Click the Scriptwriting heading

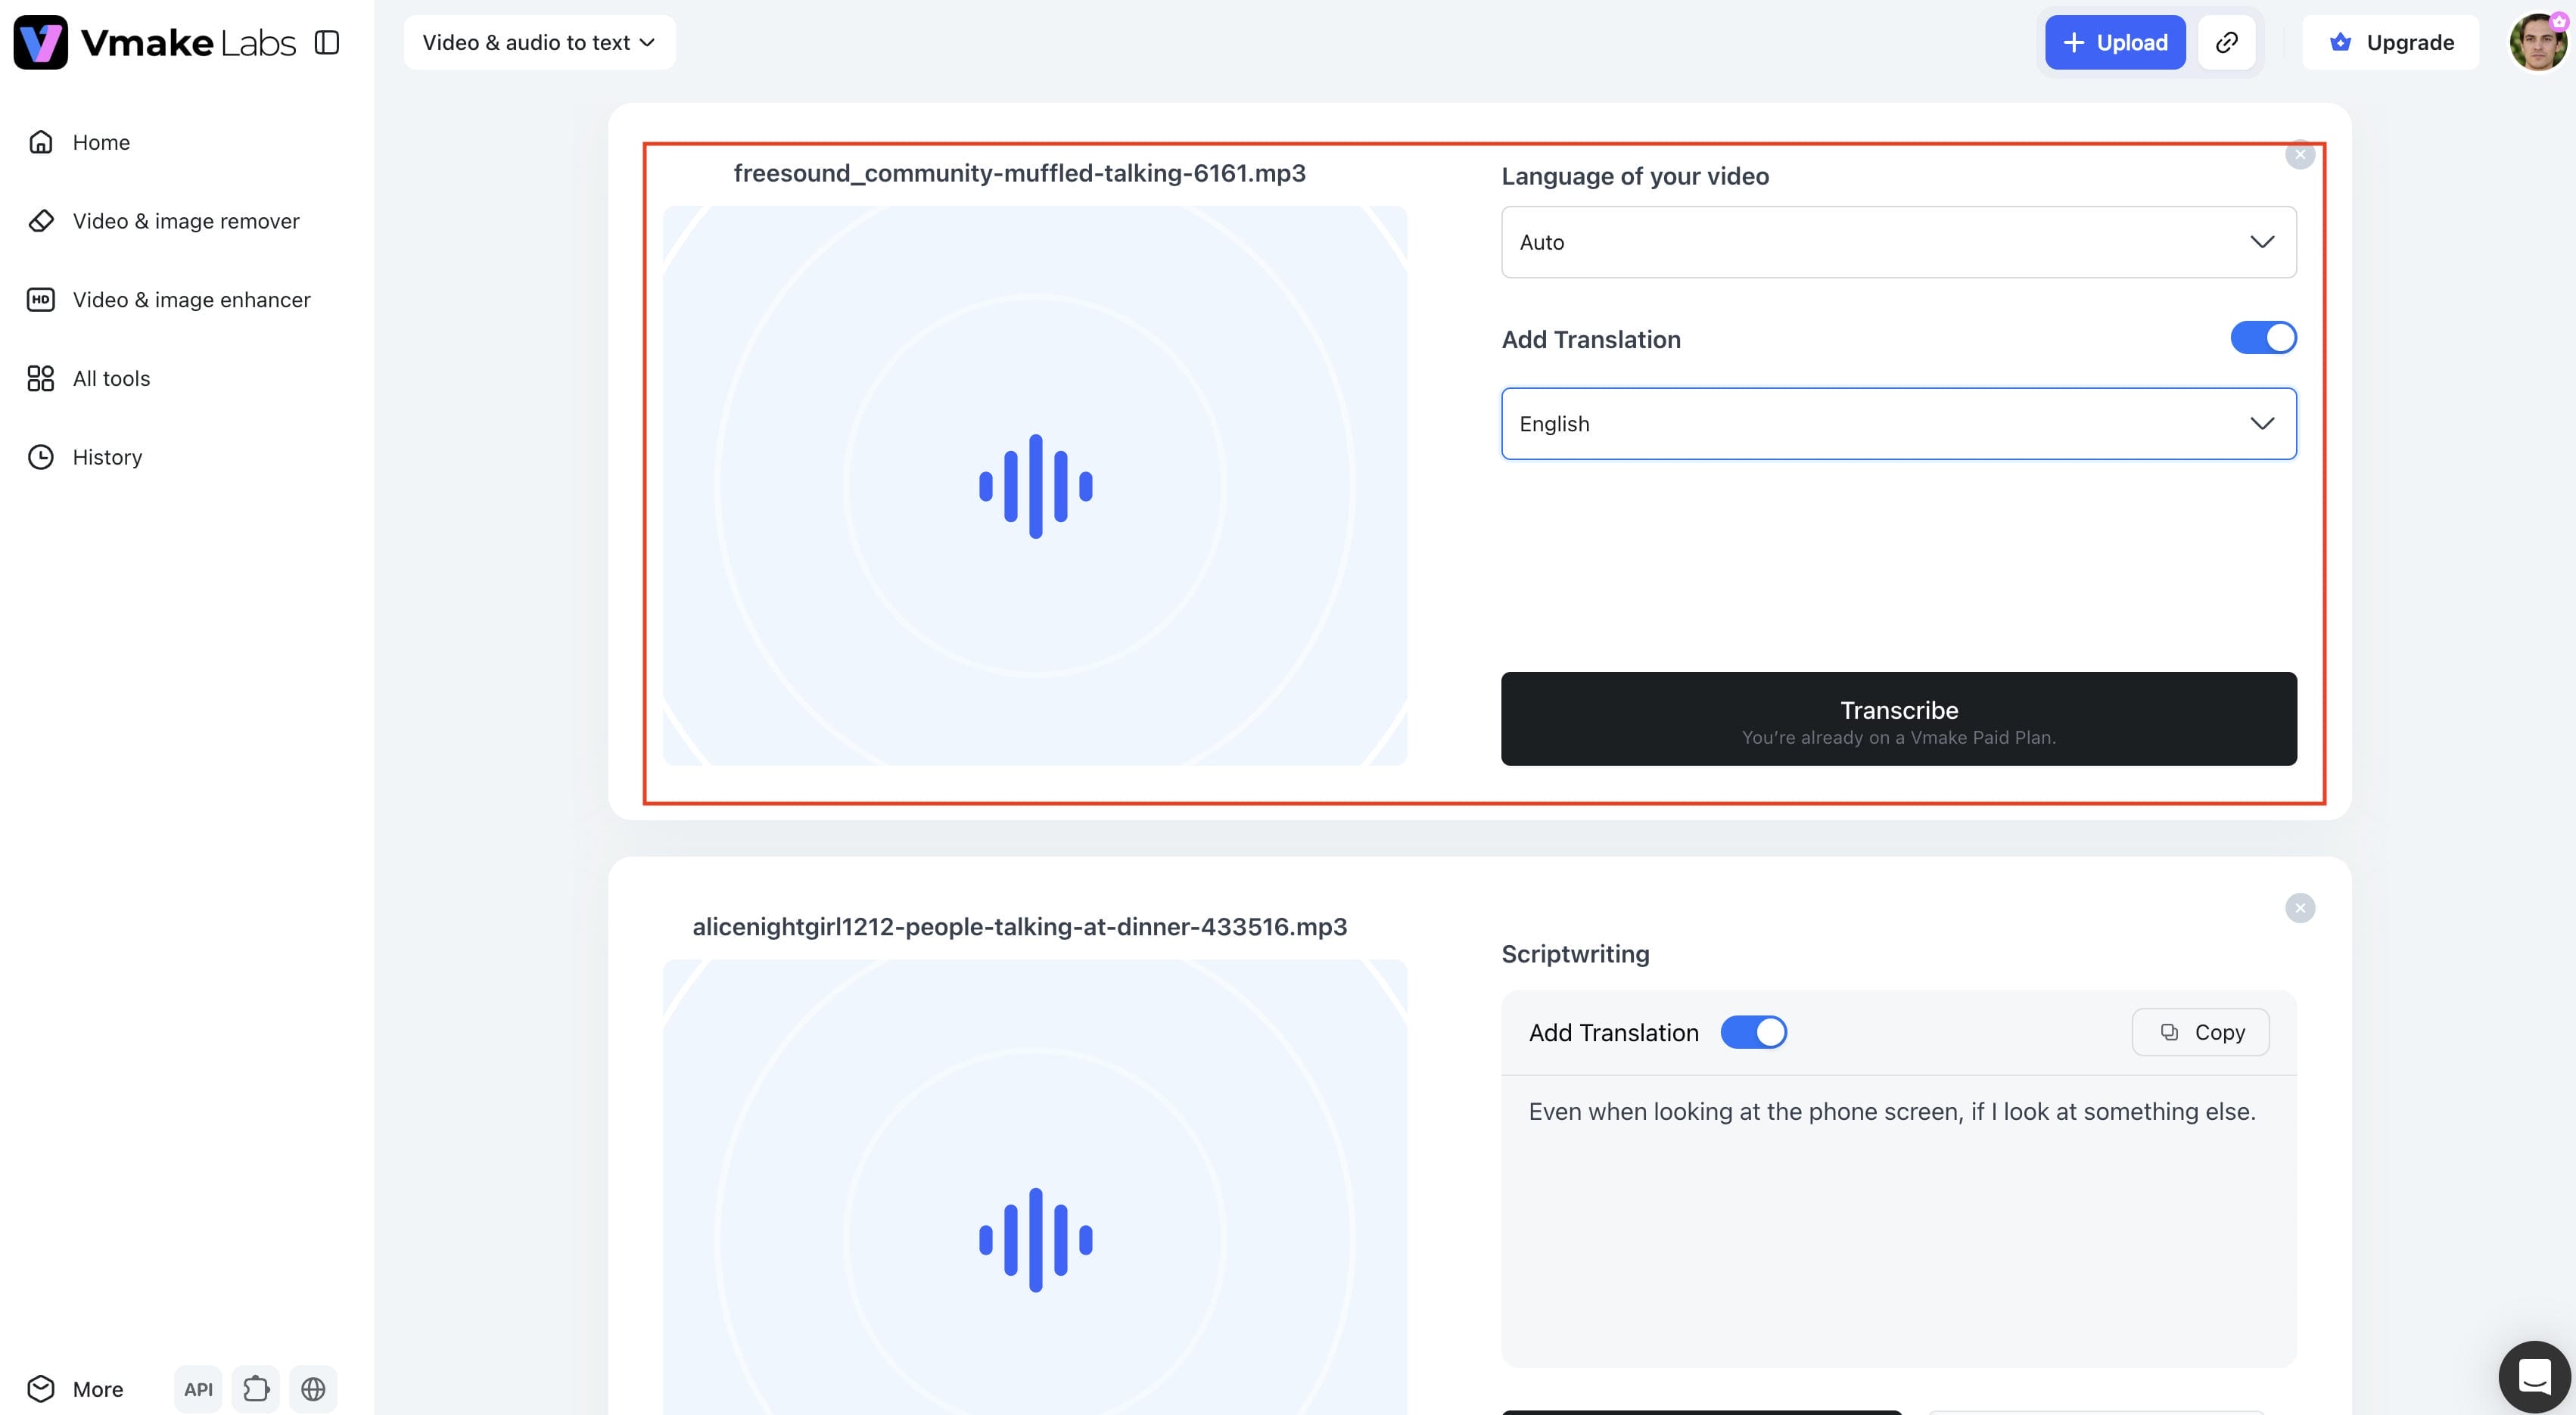pos(1575,954)
